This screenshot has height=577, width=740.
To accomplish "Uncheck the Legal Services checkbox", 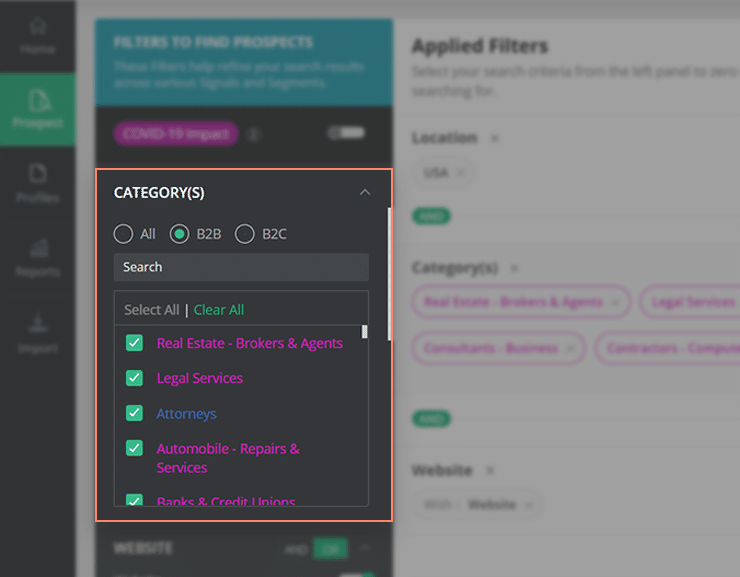I will click(134, 378).
